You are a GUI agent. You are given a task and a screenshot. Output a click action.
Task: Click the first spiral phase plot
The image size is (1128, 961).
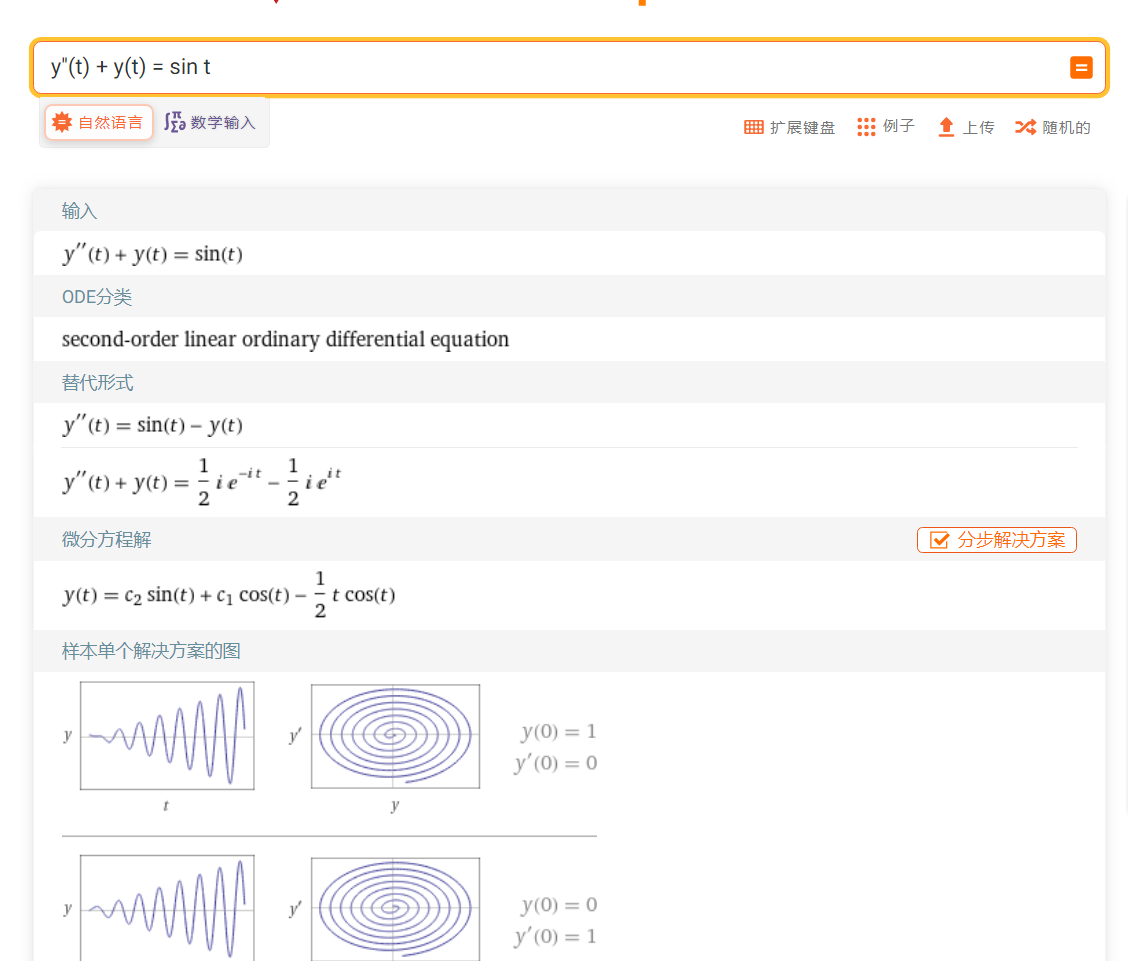coord(395,736)
